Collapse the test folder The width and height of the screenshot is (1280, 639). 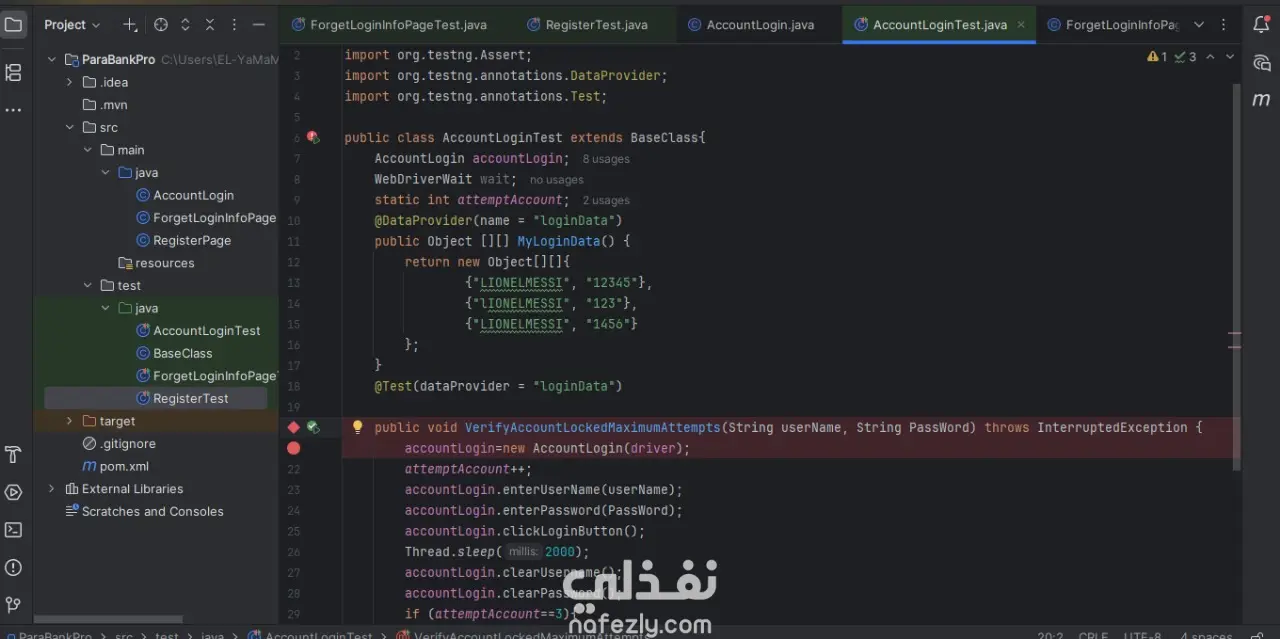pyautogui.click(x=87, y=285)
